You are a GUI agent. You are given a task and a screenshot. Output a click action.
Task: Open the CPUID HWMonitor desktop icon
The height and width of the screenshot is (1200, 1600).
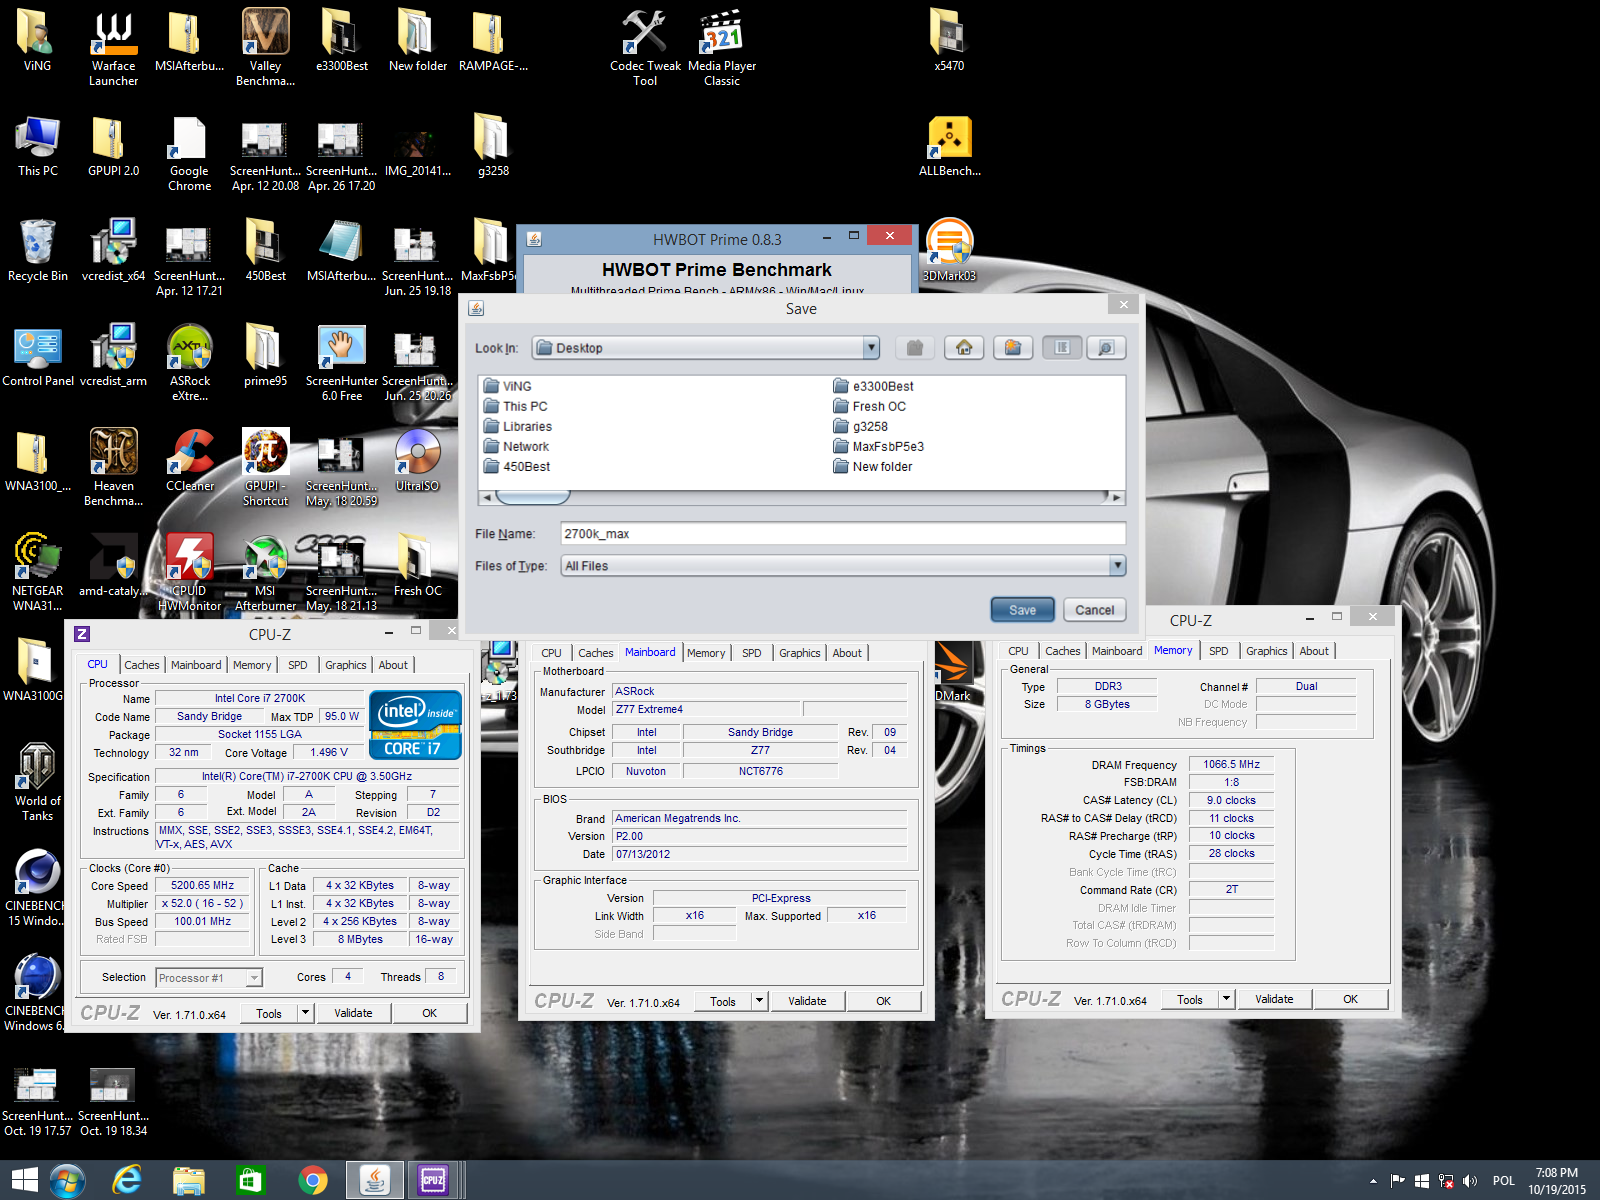(190, 572)
